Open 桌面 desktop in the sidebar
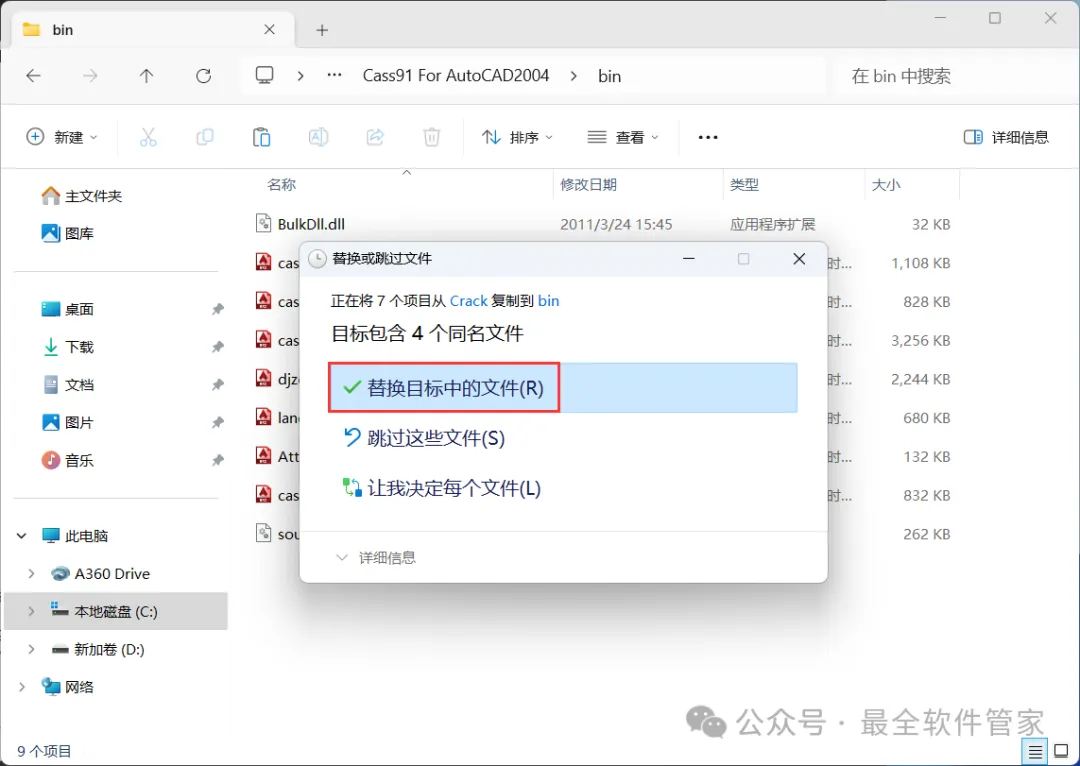 pyautogui.click(x=68, y=309)
